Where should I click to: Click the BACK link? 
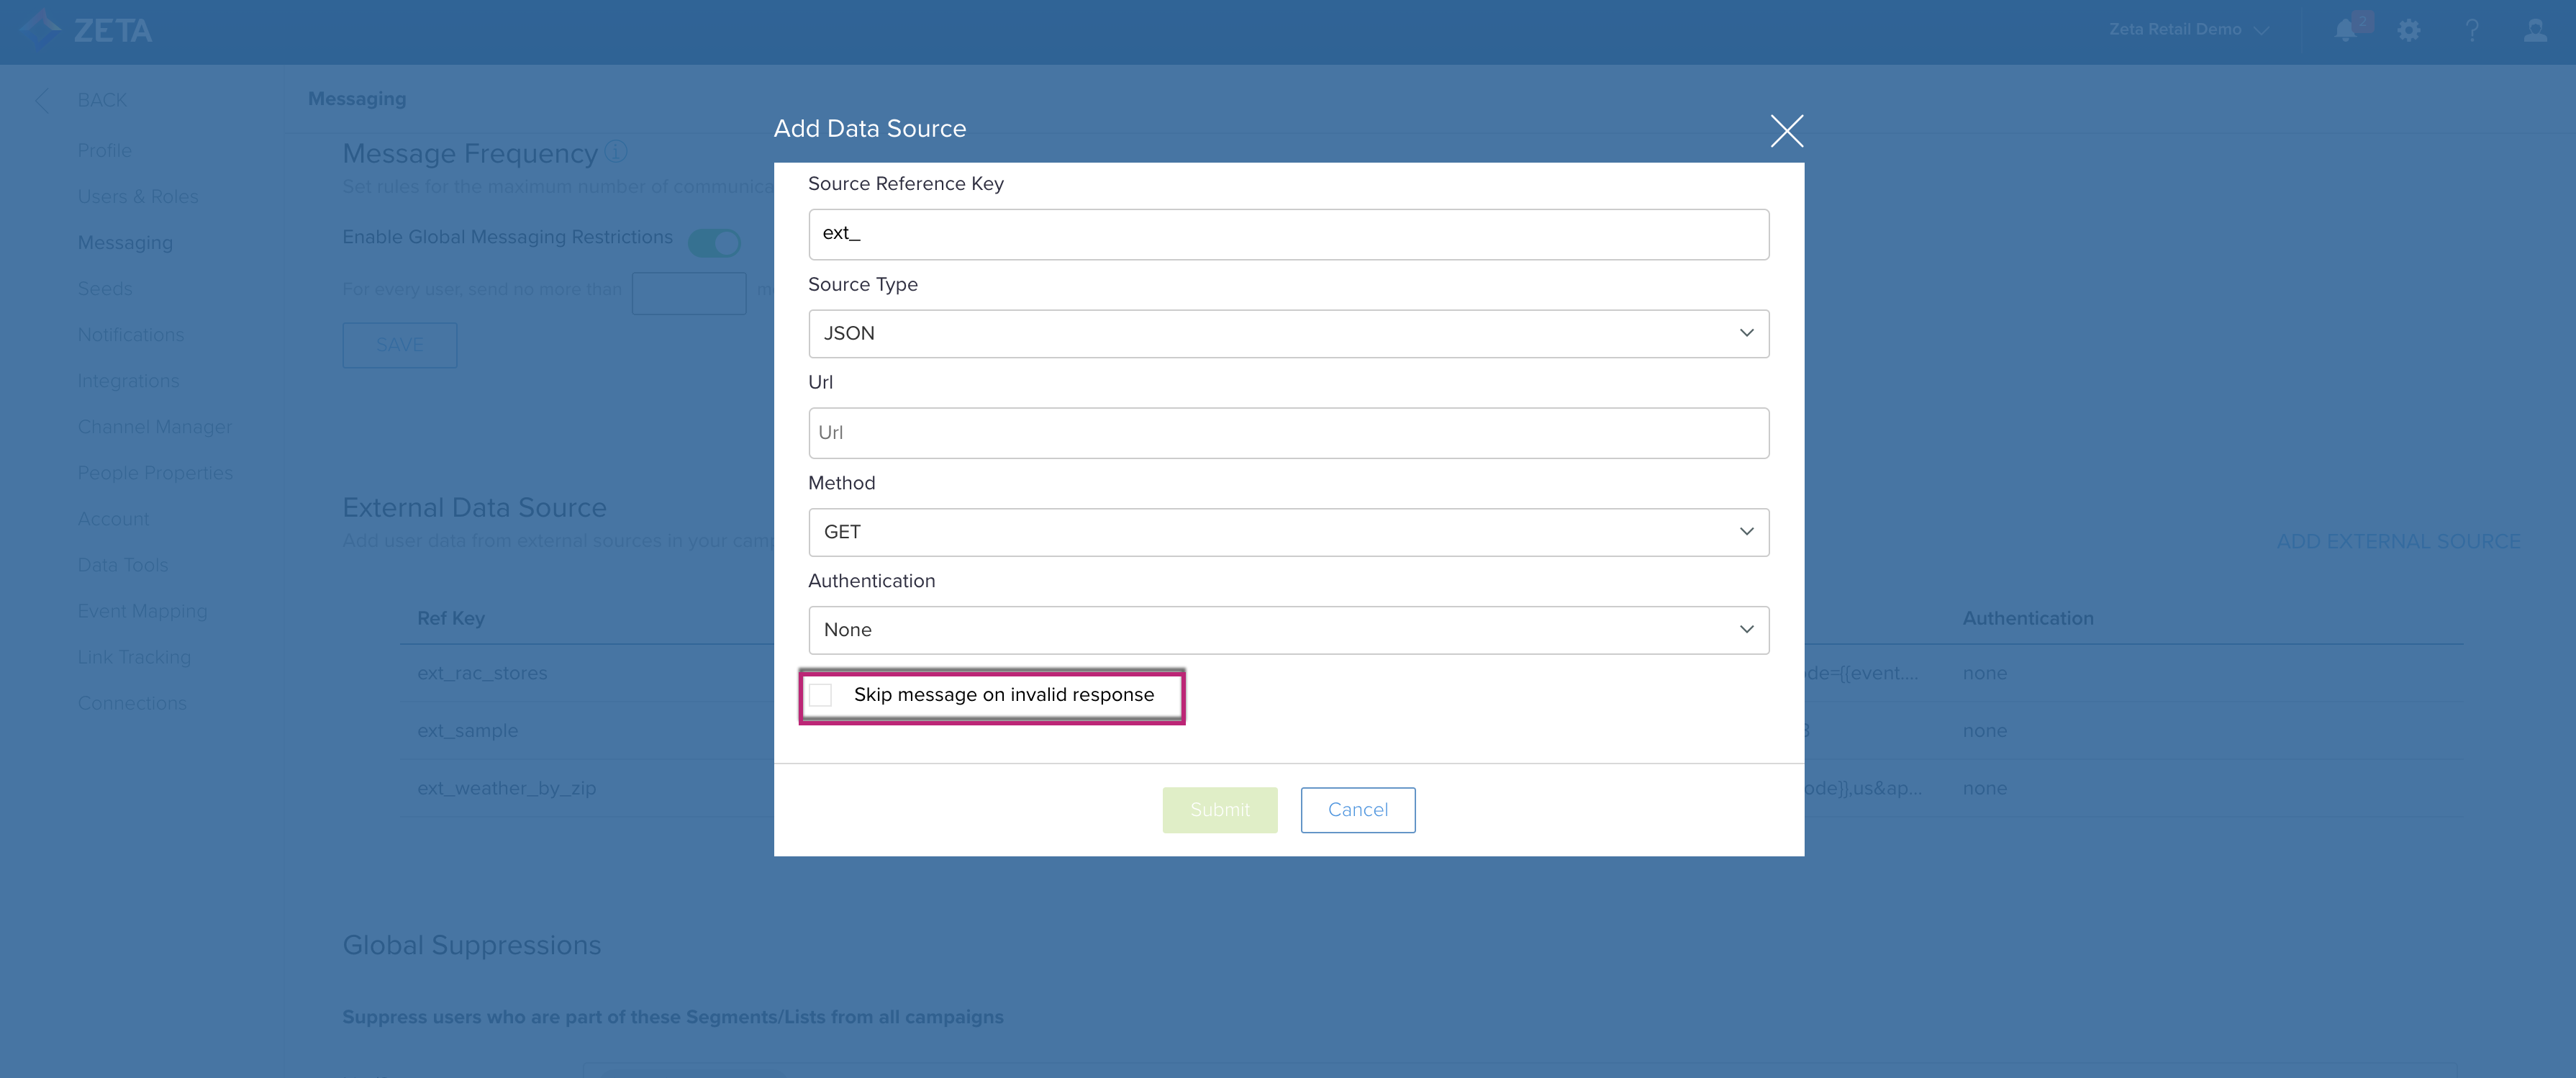pyautogui.click(x=102, y=100)
